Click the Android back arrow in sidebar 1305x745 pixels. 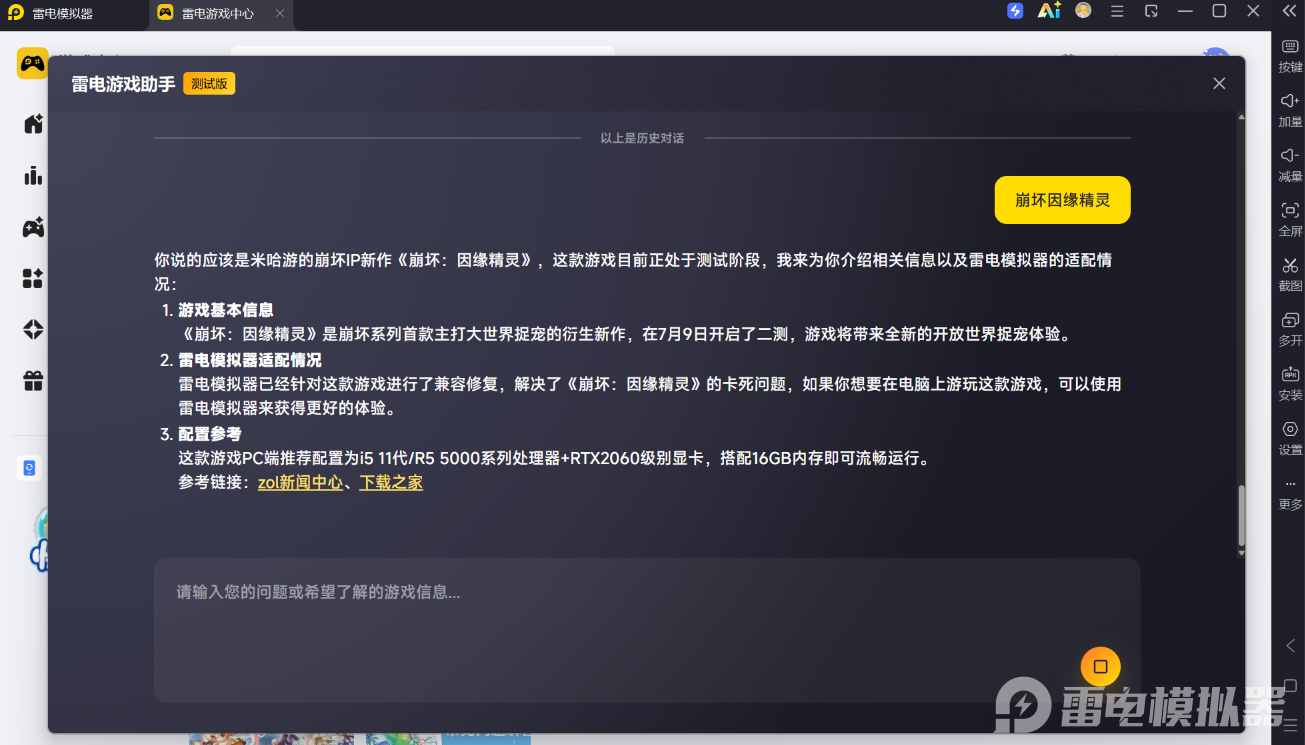click(1290, 646)
